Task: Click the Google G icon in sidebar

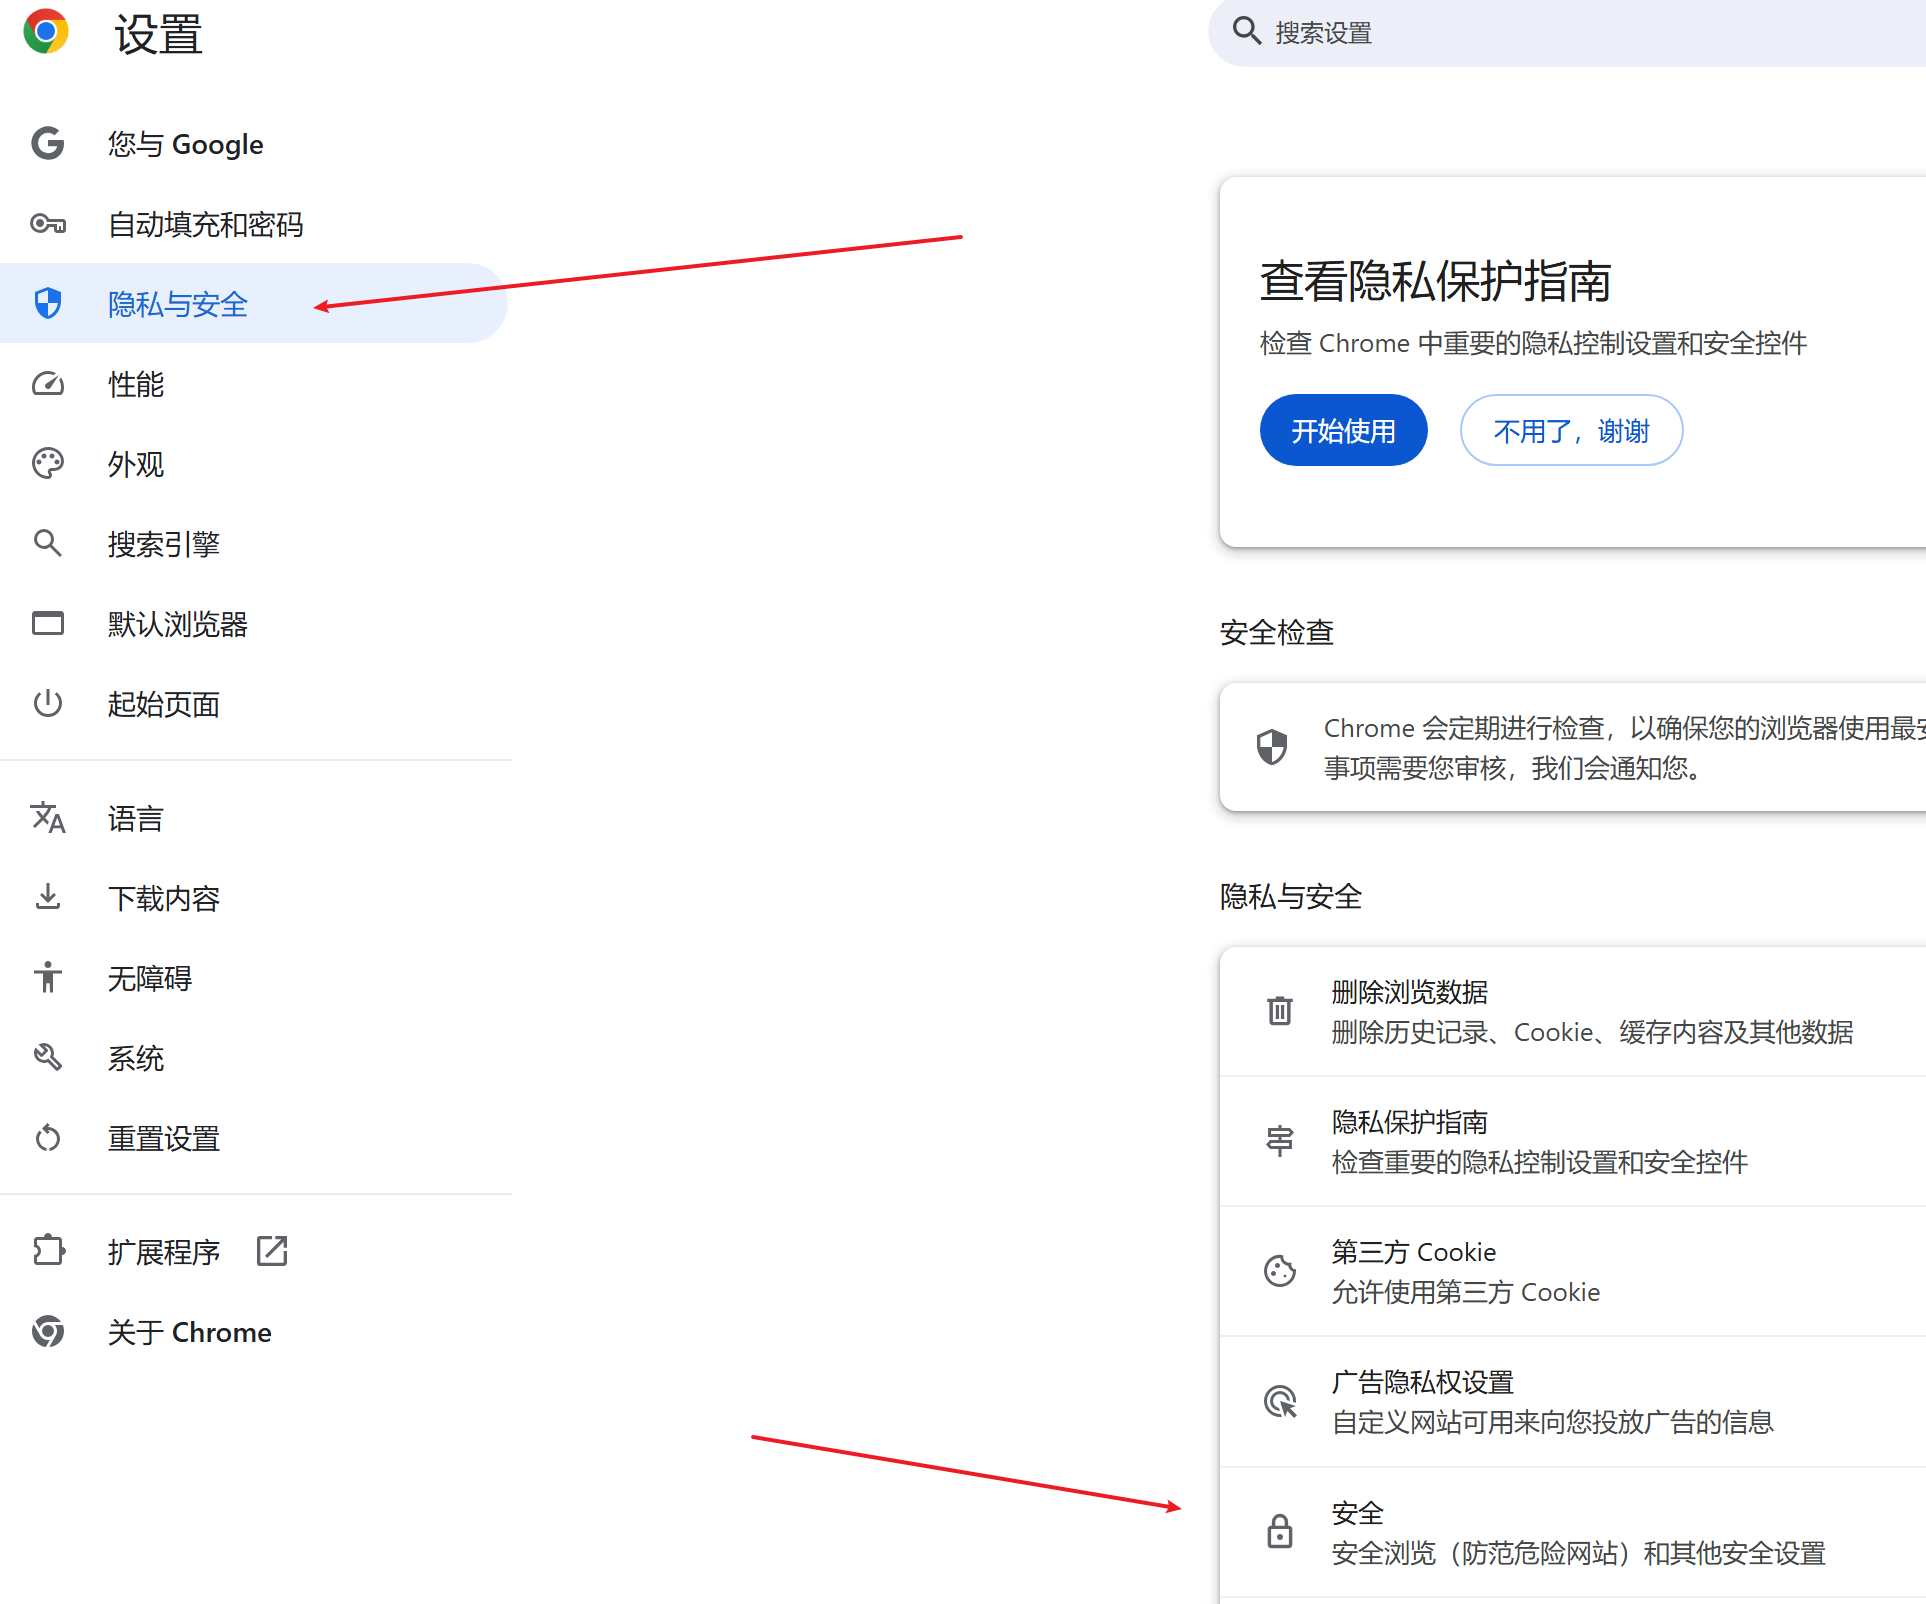Action: click(x=48, y=144)
